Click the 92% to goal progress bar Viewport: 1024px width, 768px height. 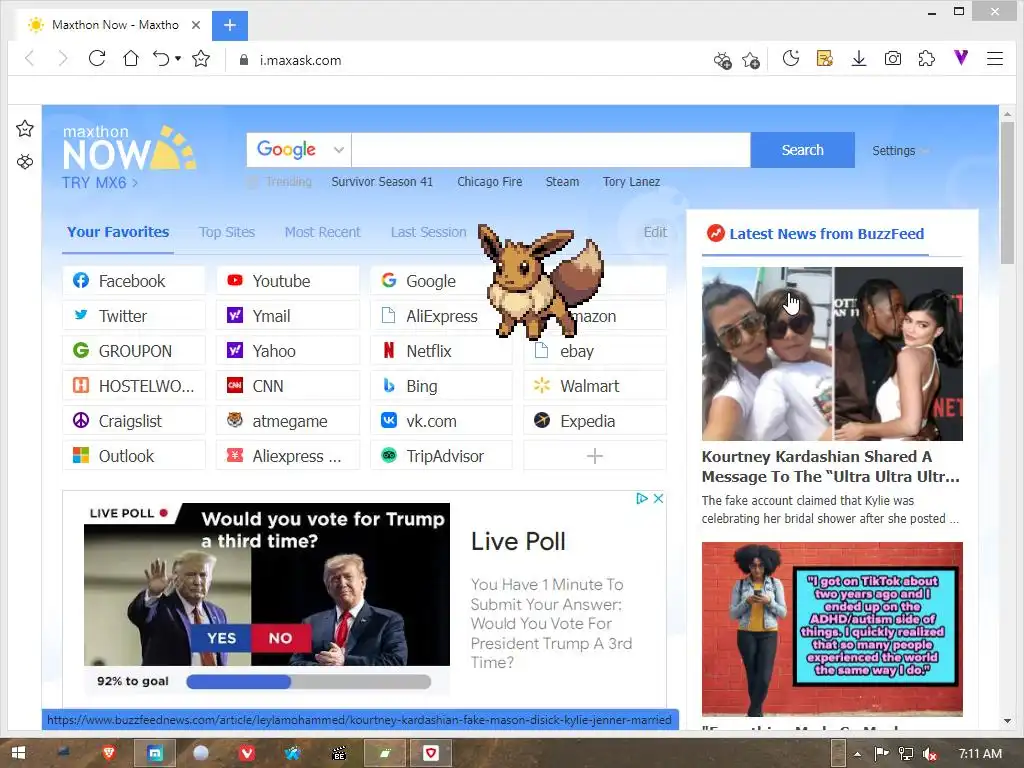click(x=308, y=682)
